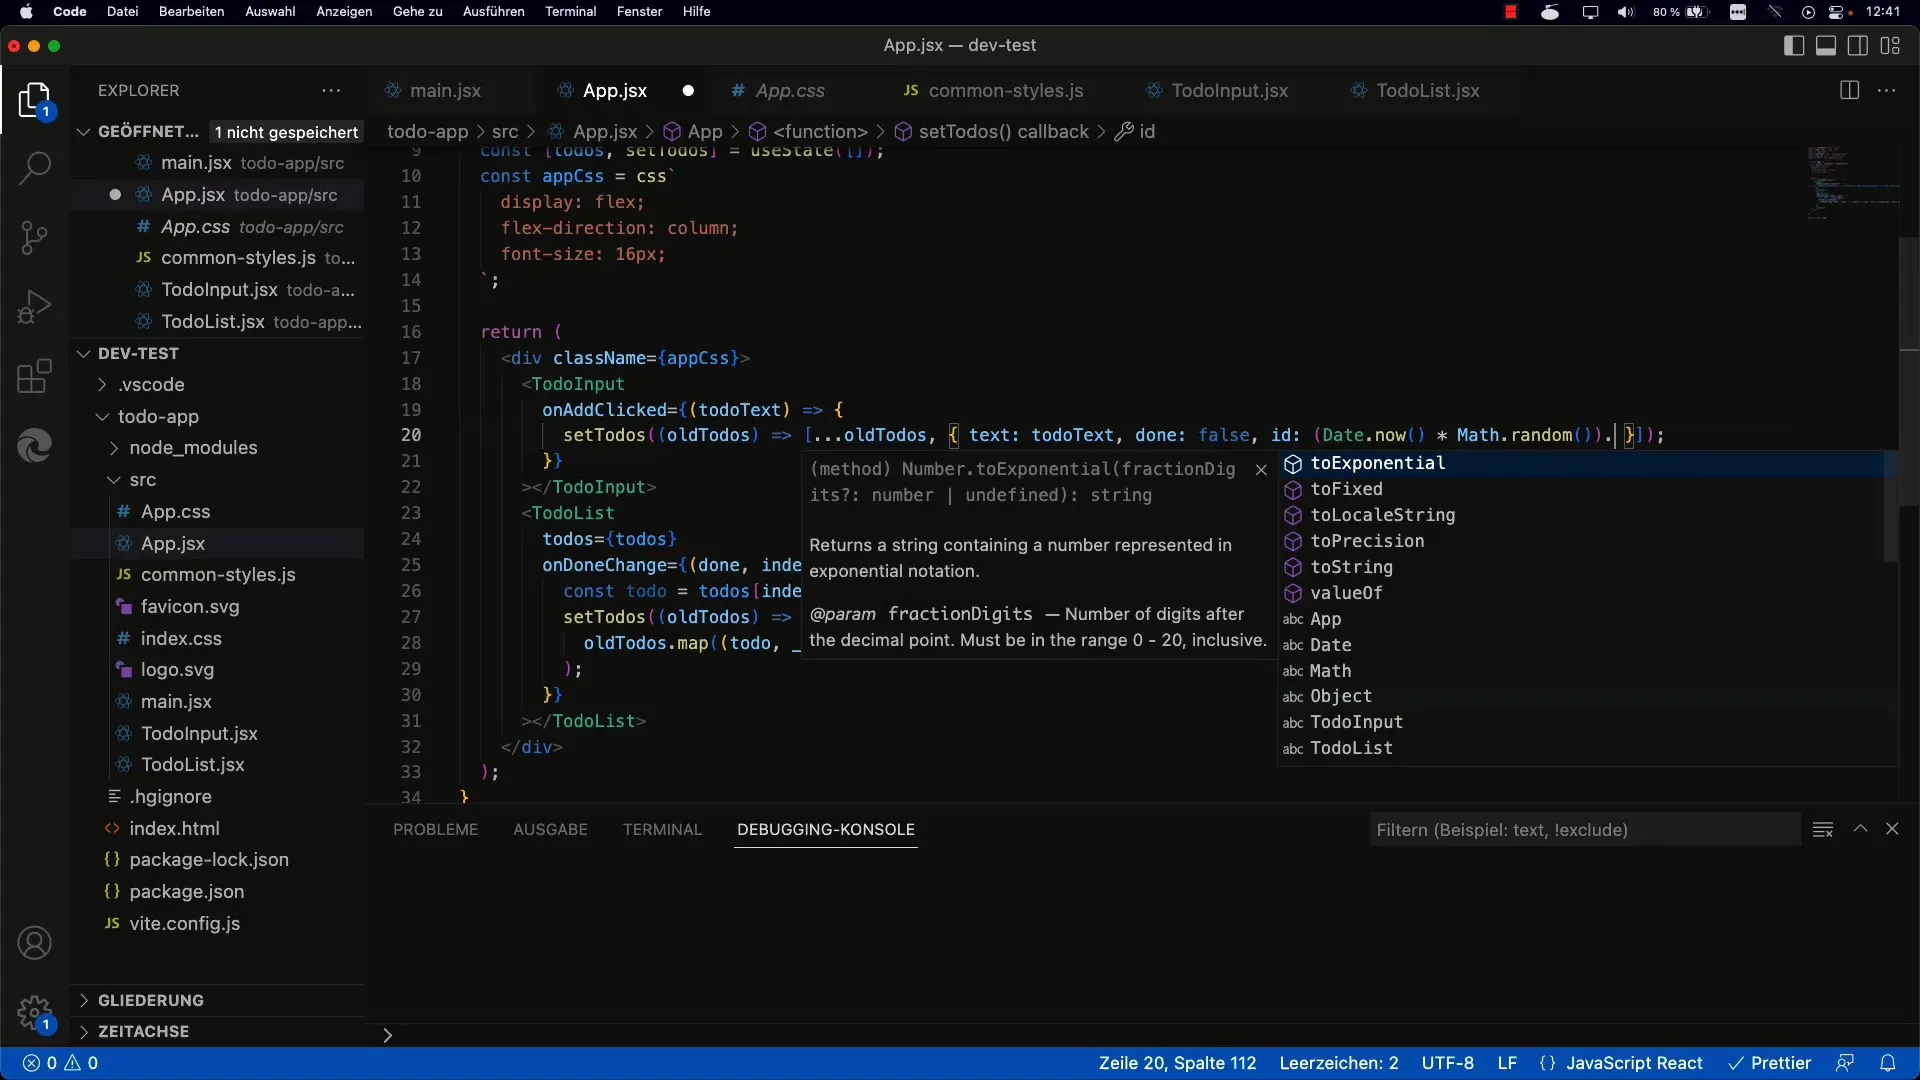Select toFixed from autocomplete suggestions
1920x1080 pixels.
[x=1345, y=488]
